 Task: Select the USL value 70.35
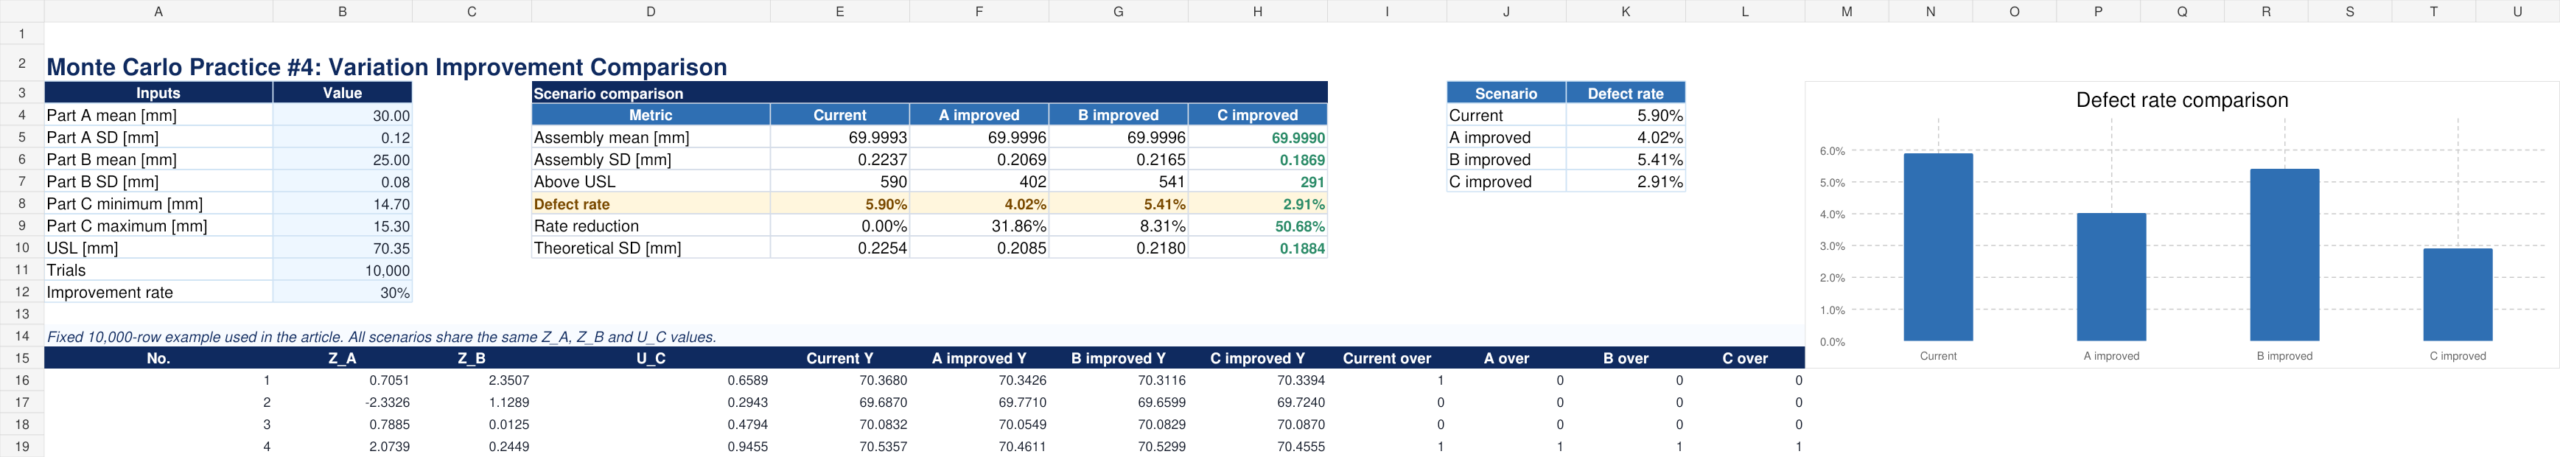(342, 248)
